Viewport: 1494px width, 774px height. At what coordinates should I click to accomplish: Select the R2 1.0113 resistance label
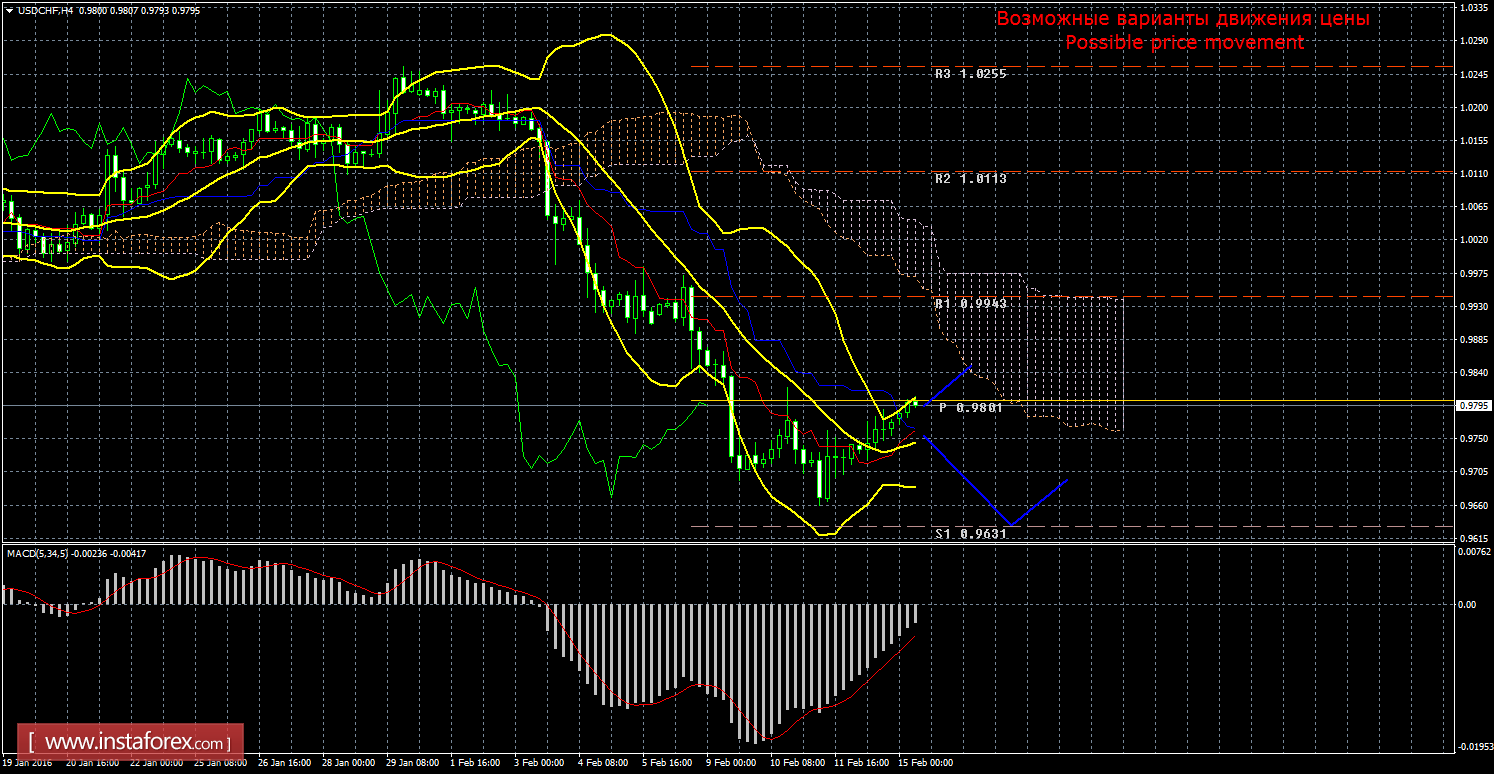point(970,179)
